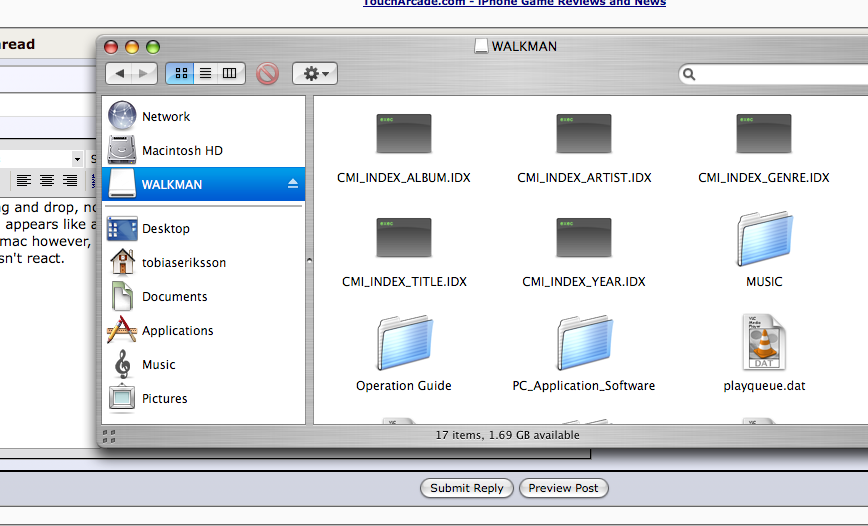Click the red prohibition toolbar icon
Image resolution: width=868 pixels, height=526 pixels.
(267, 73)
